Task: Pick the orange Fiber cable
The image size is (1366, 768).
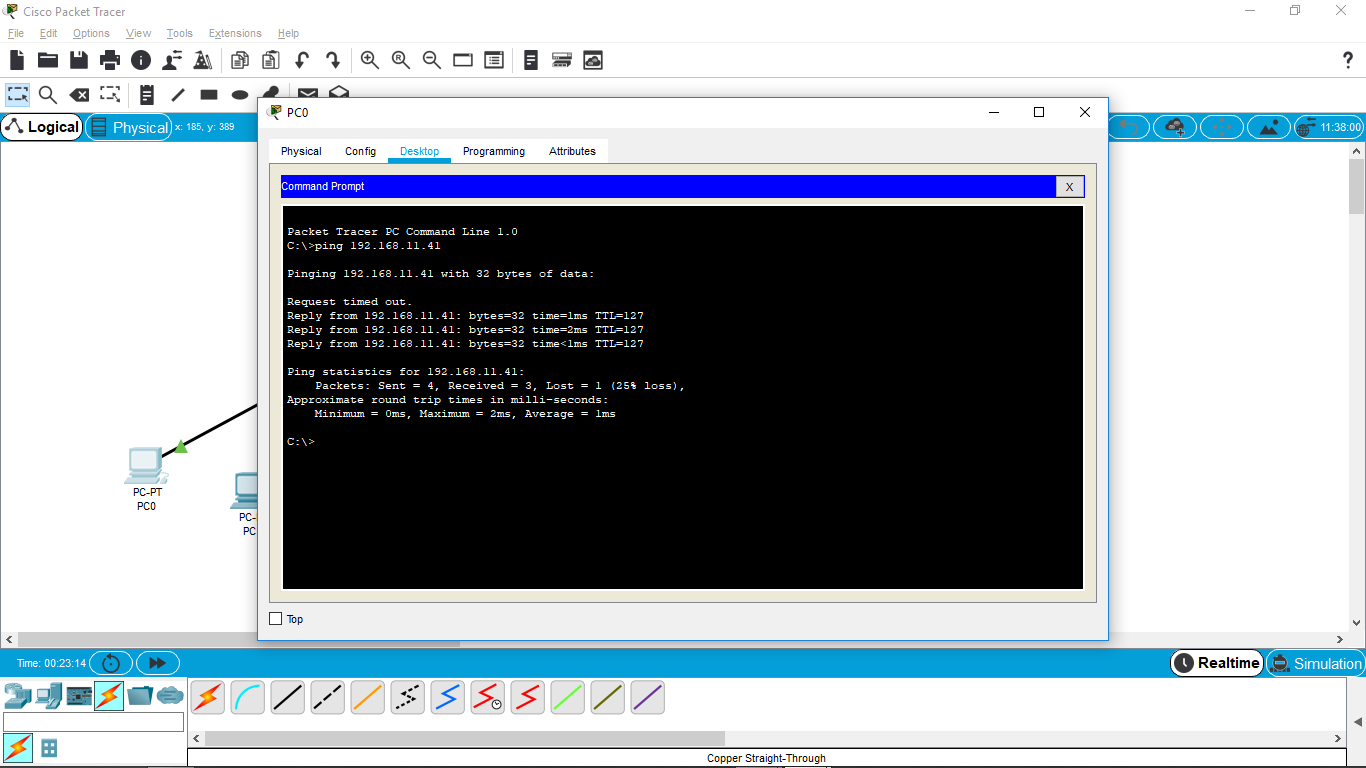Action: (x=368, y=697)
